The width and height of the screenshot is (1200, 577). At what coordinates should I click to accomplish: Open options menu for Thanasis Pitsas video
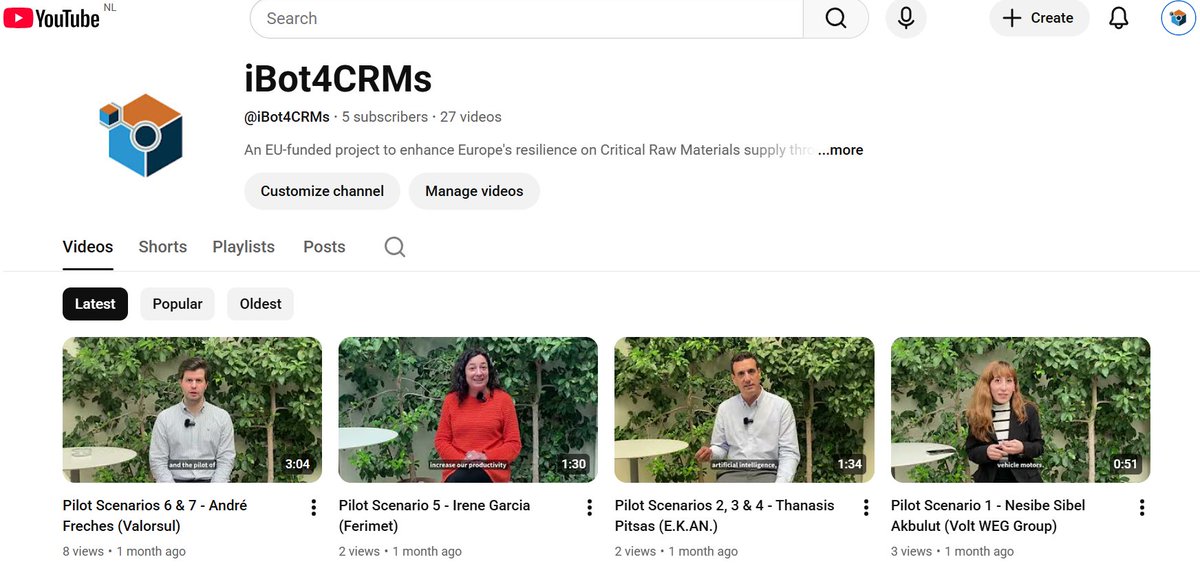point(865,508)
